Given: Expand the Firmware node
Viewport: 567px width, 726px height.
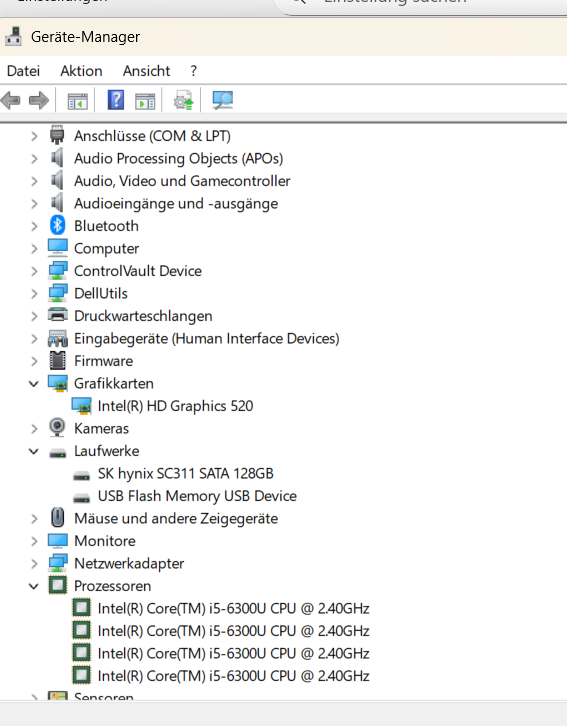Looking at the screenshot, I should [x=34, y=361].
